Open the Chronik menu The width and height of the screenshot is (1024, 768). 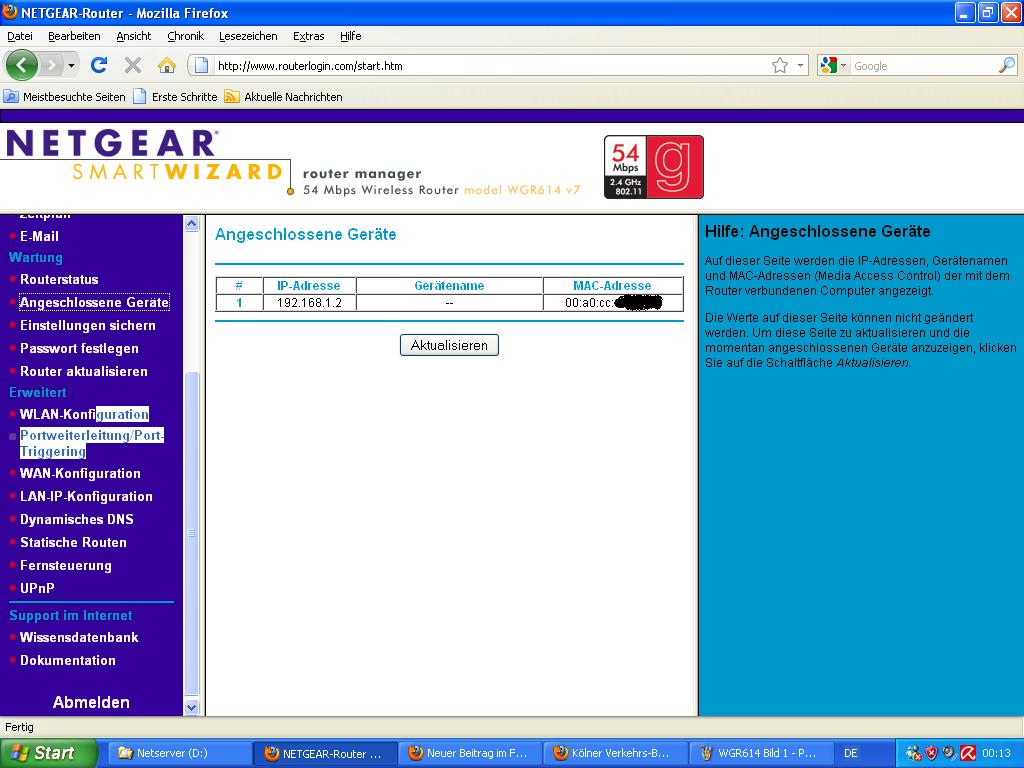tap(185, 36)
